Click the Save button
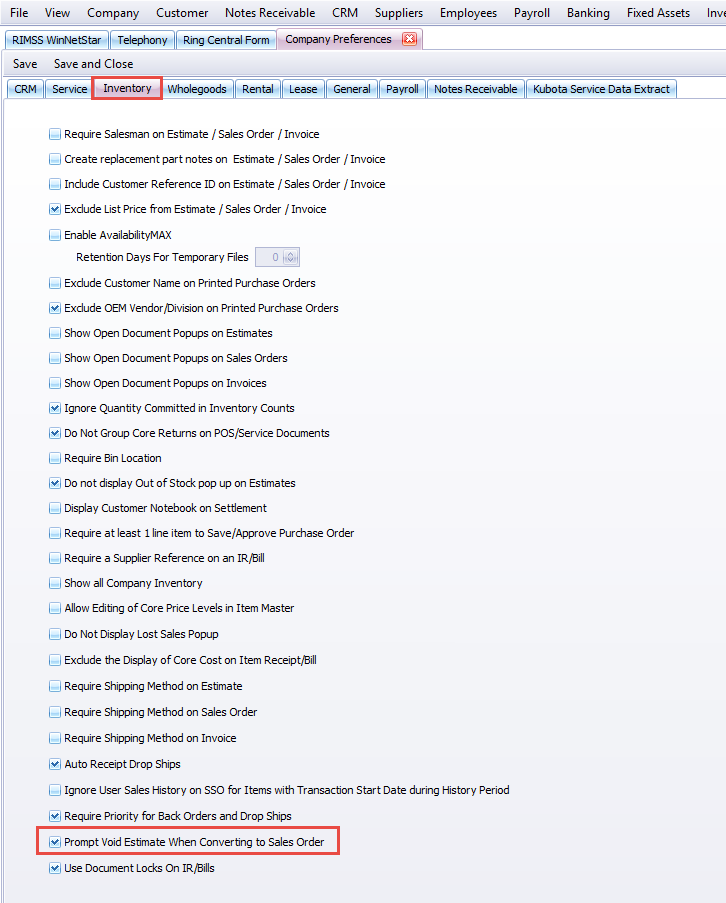Image resolution: width=726 pixels, height=903 pixels. pos(25,64)
